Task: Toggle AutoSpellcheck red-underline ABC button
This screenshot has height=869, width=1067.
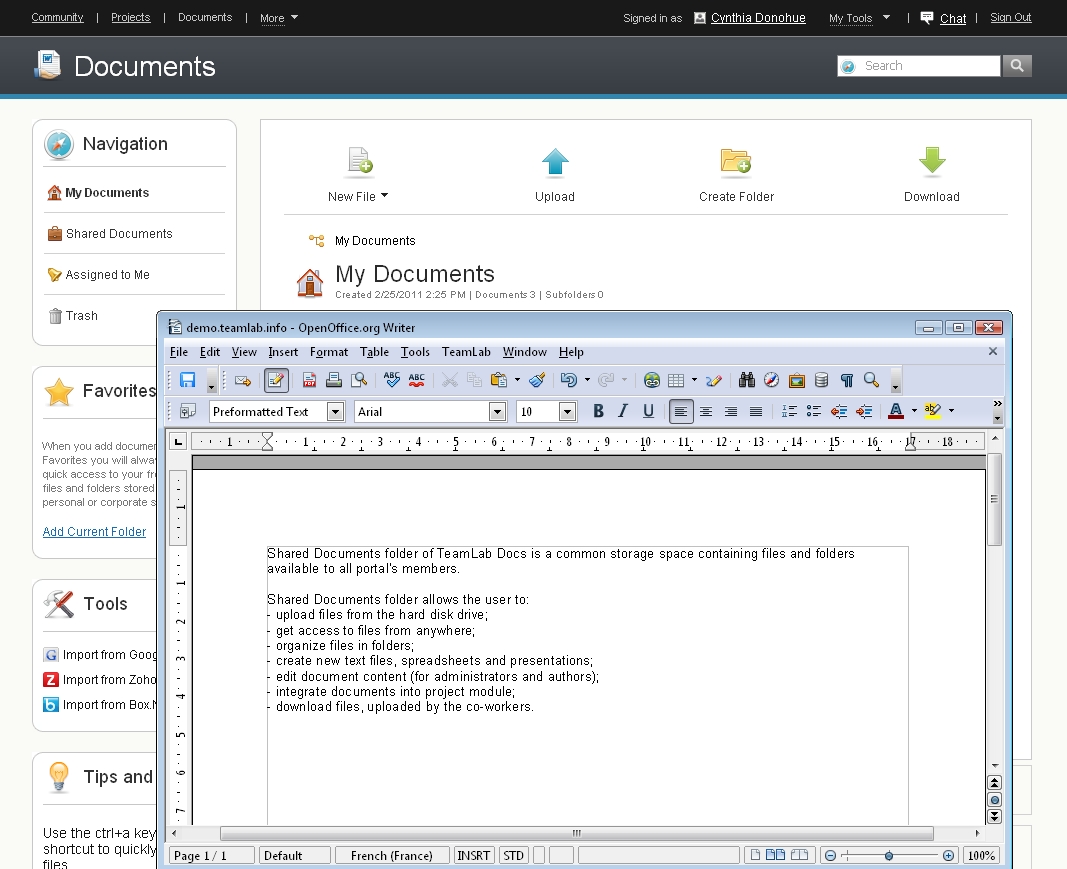Action: pyautogui.click(x=416, y=380)
